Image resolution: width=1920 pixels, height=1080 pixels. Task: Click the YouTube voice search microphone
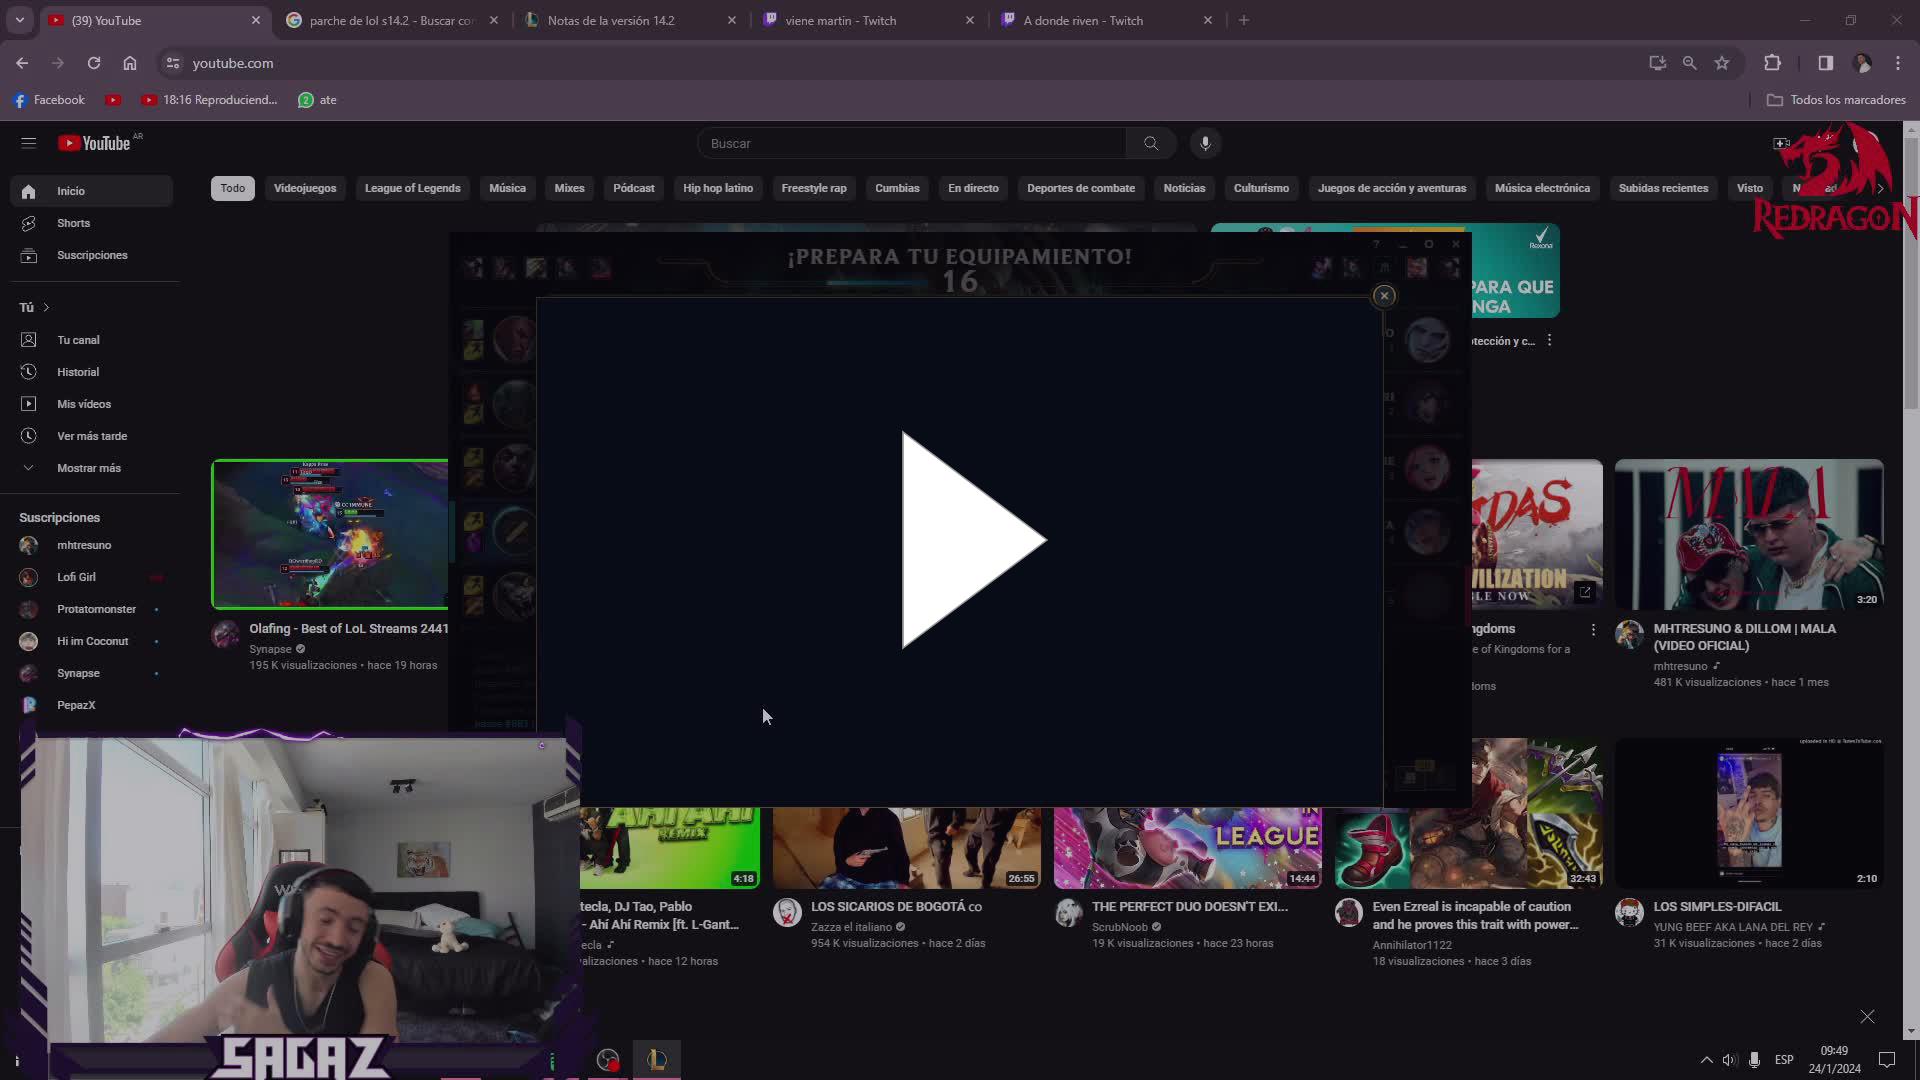click(x=1205, y=143)
